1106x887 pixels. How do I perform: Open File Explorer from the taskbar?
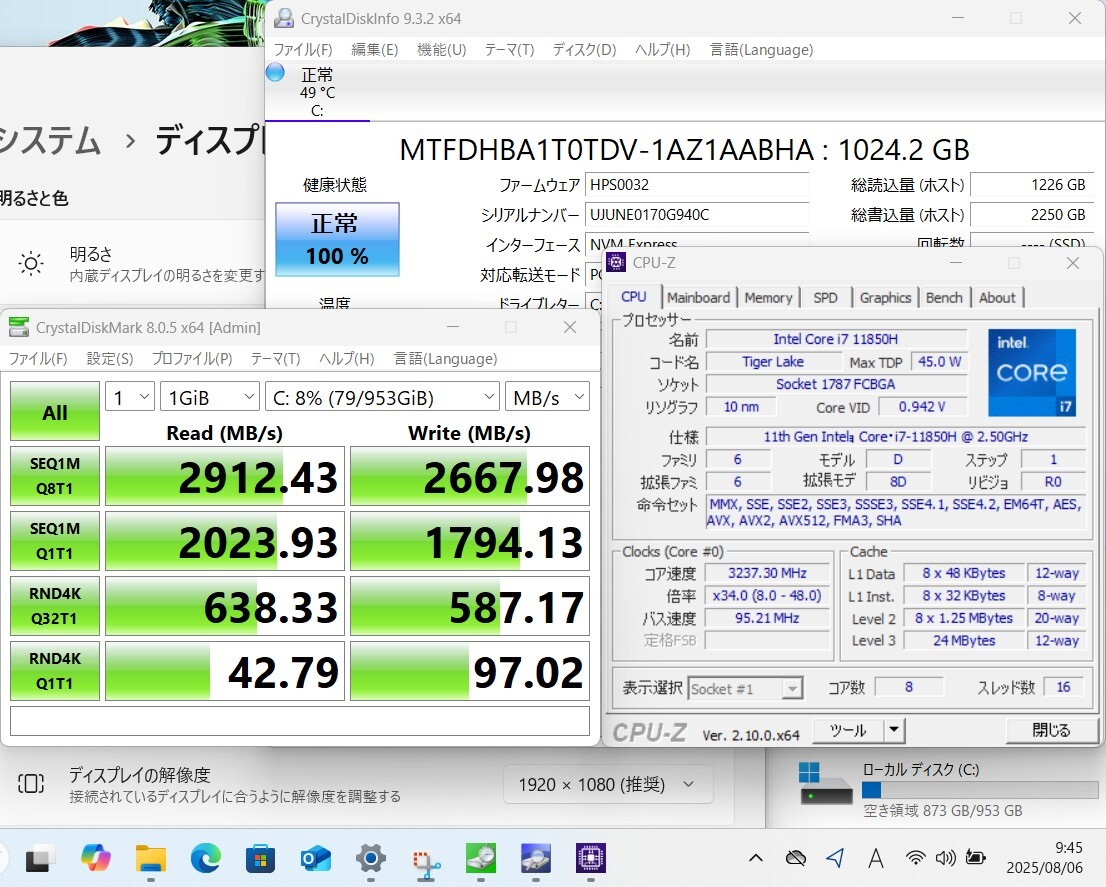150,858
